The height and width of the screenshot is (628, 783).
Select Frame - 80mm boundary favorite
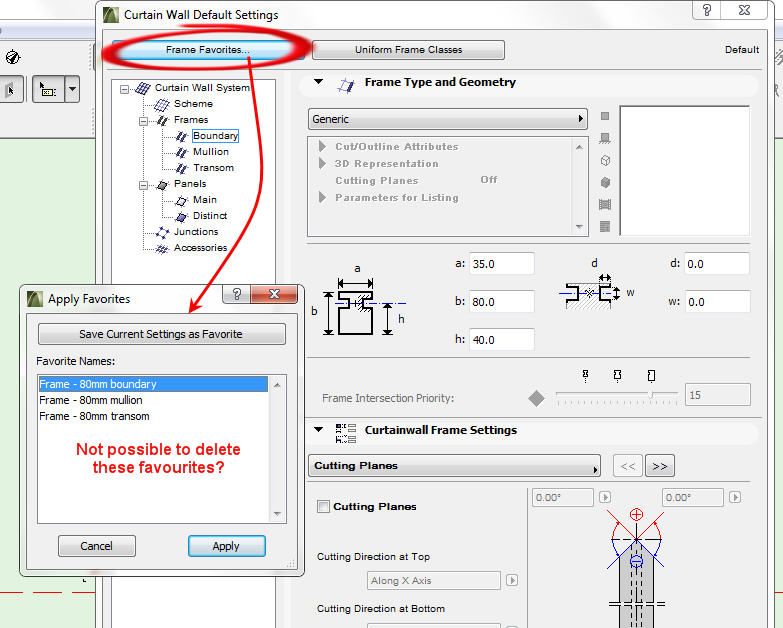click(x=153, y=384)
